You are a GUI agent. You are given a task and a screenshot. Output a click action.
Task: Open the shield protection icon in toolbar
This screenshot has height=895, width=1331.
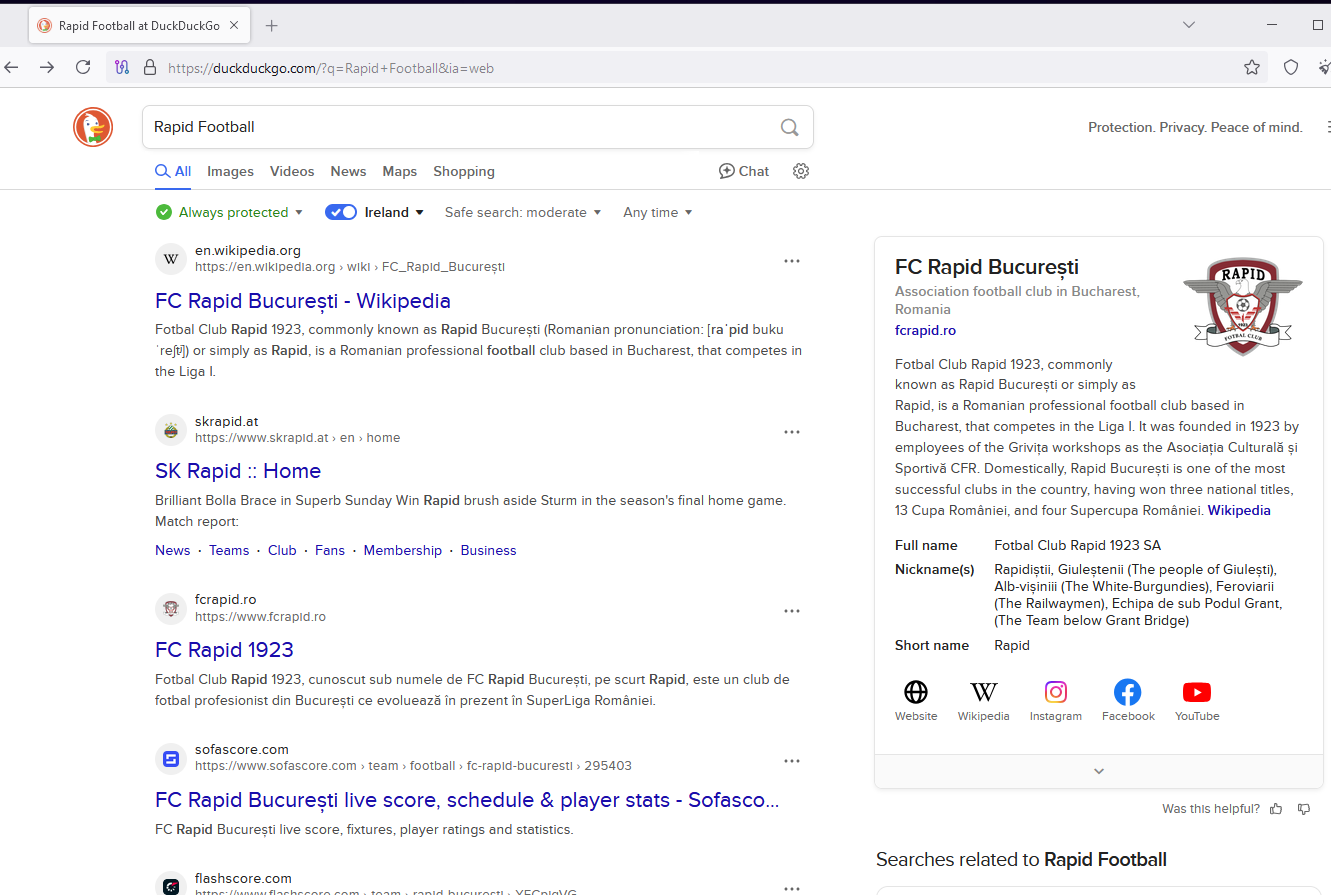click(x=1291, y=67)
